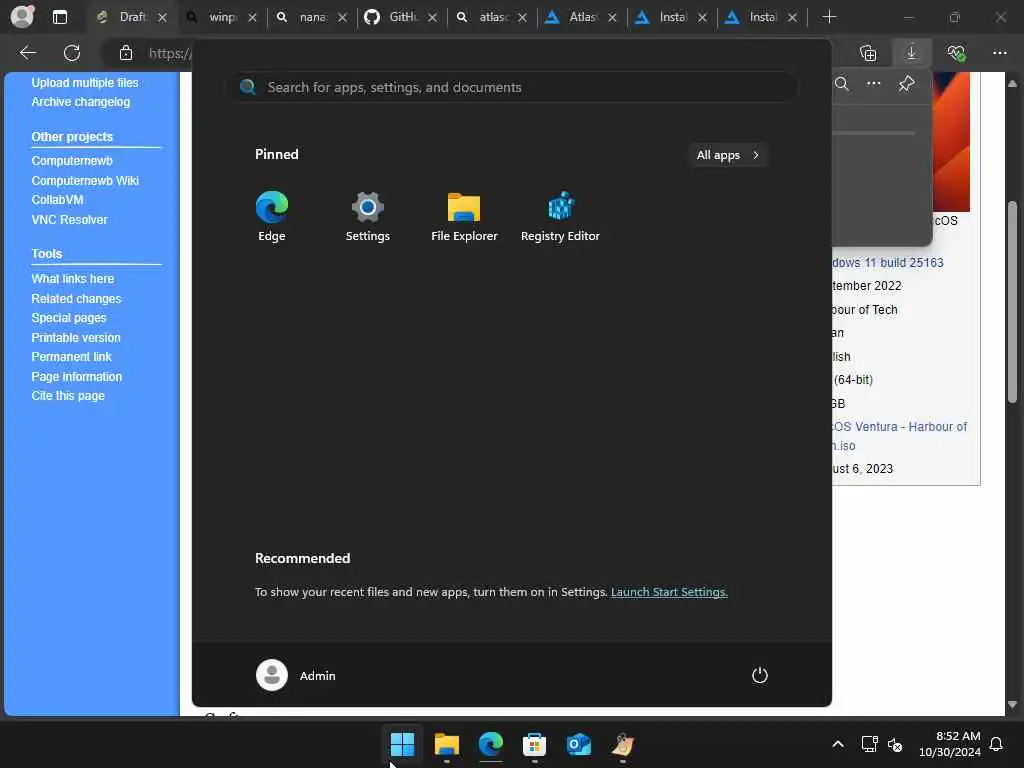Open the clock showing 8:52 AM
This screenshot has height=768, width=1024.
click(949, 744)
